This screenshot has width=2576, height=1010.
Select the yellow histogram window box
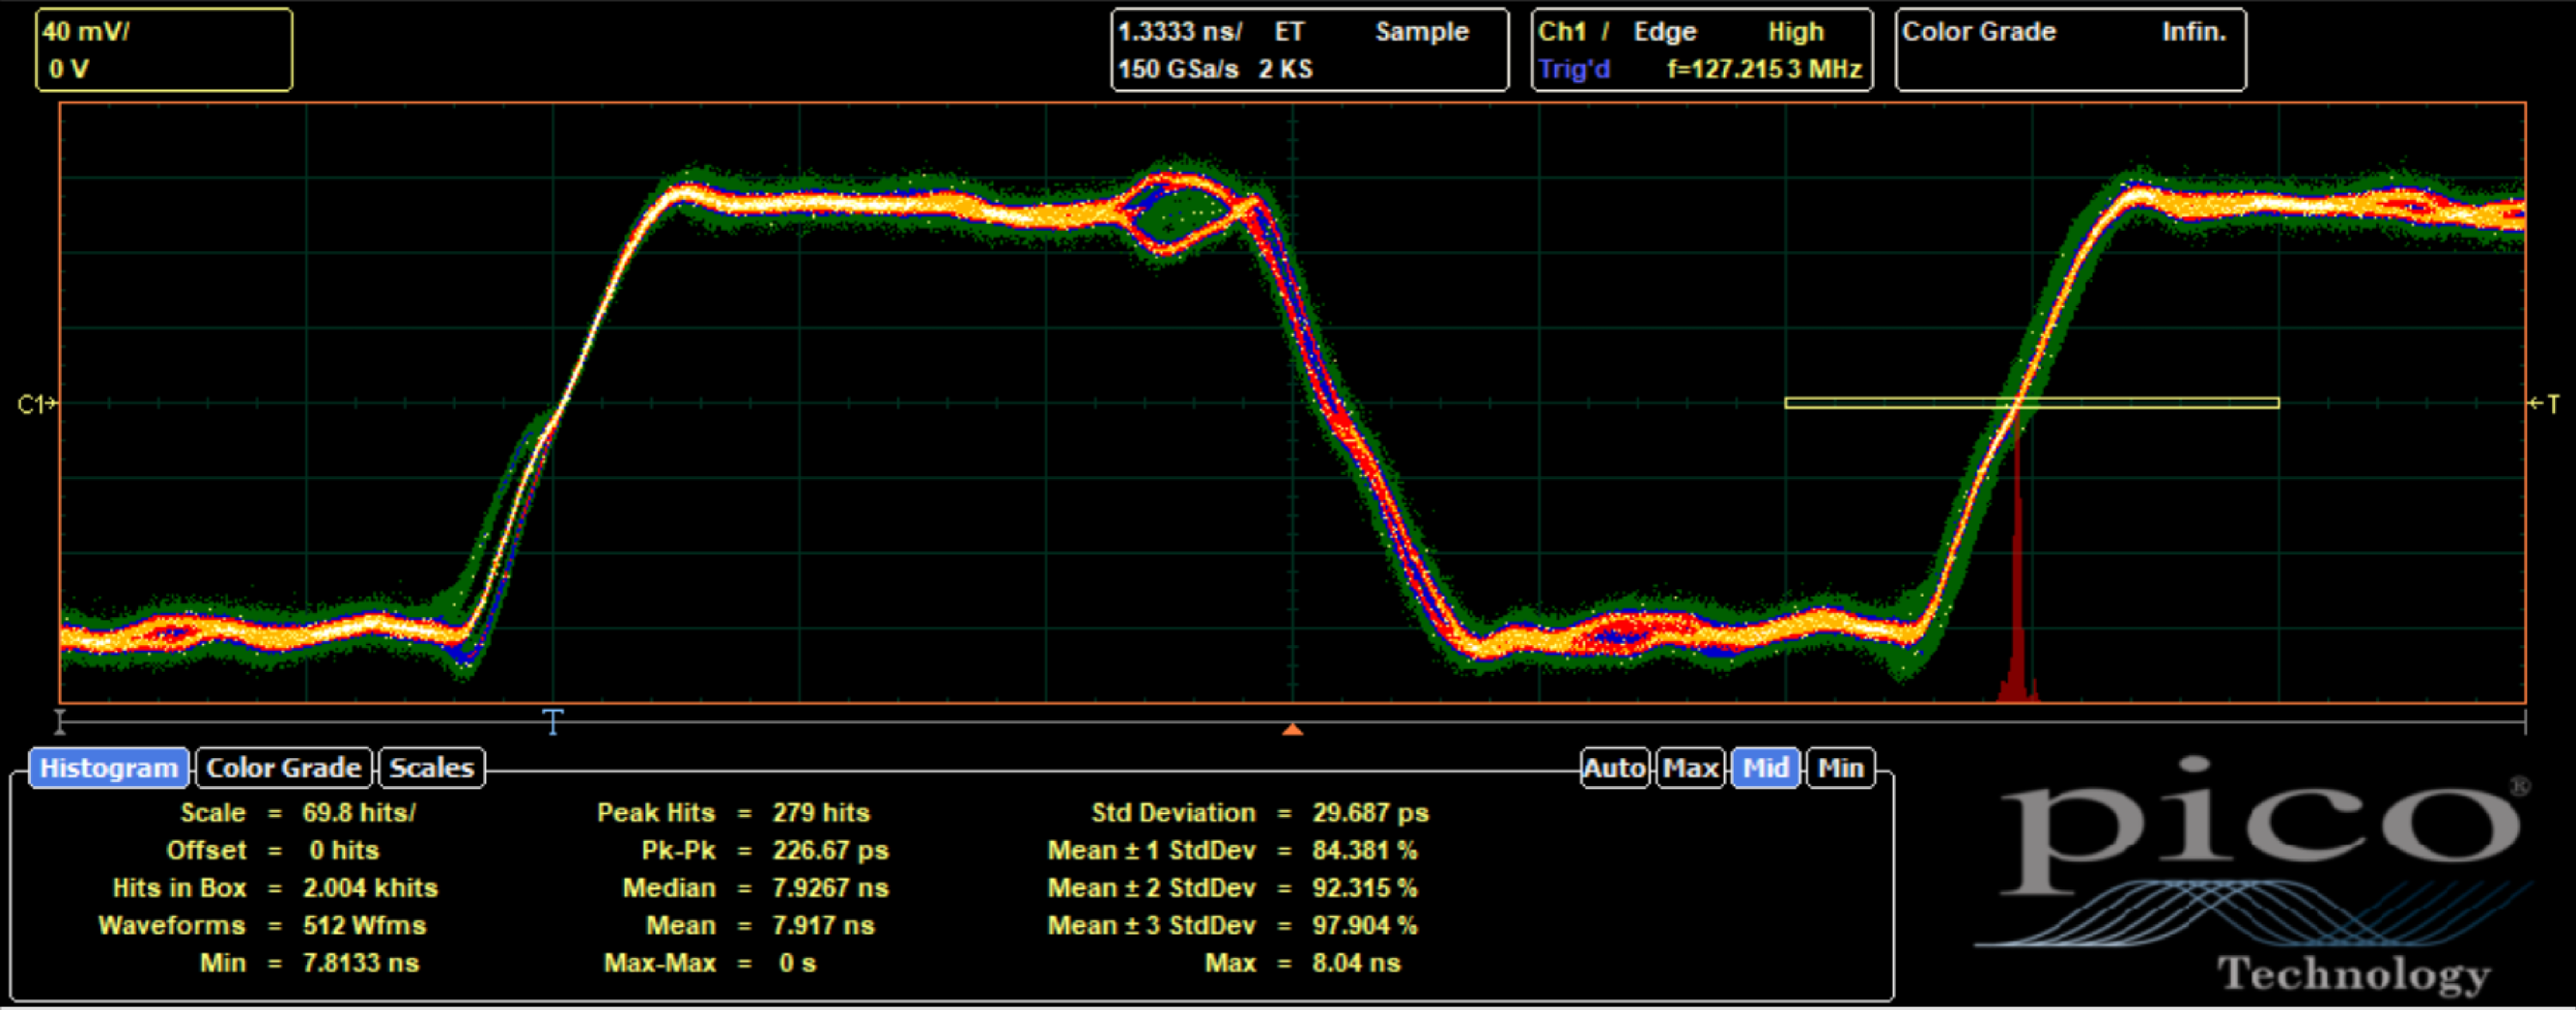click(2030, 403)
